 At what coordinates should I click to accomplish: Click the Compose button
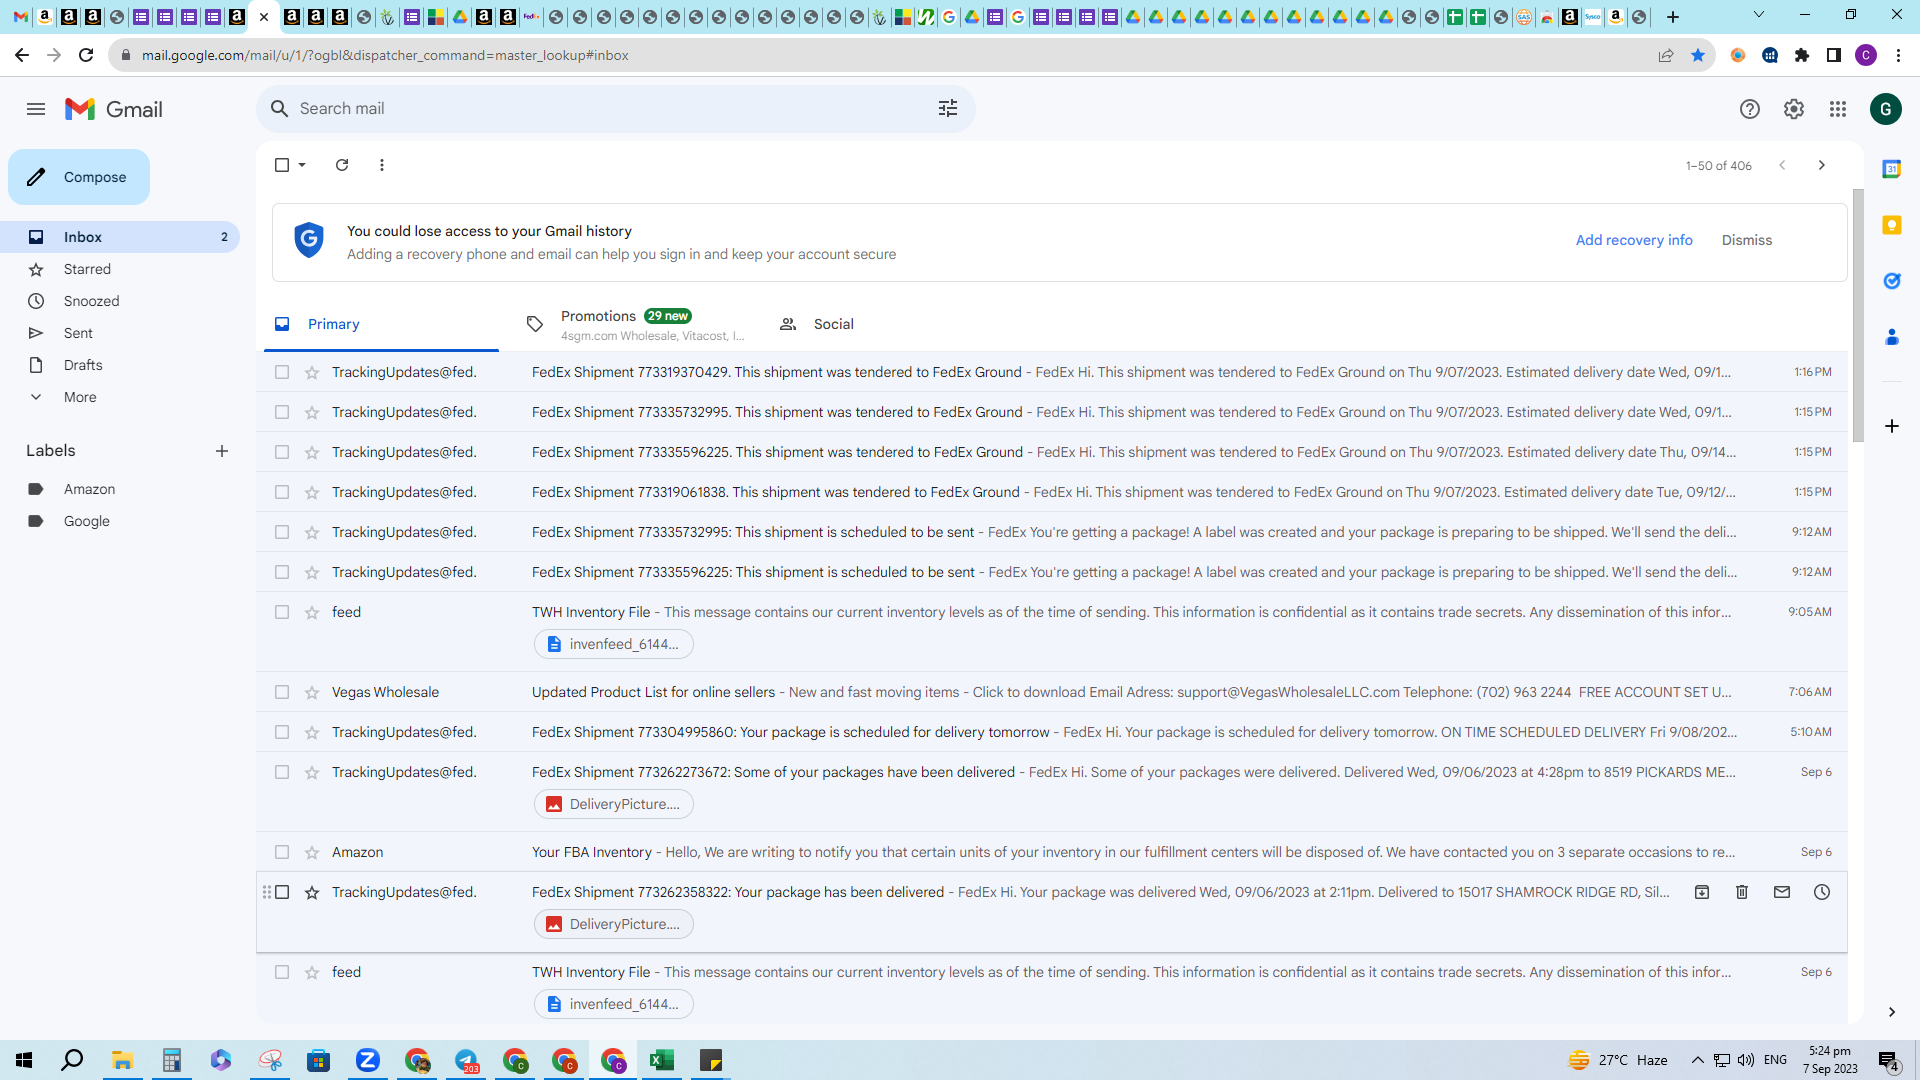click(79, 177)
